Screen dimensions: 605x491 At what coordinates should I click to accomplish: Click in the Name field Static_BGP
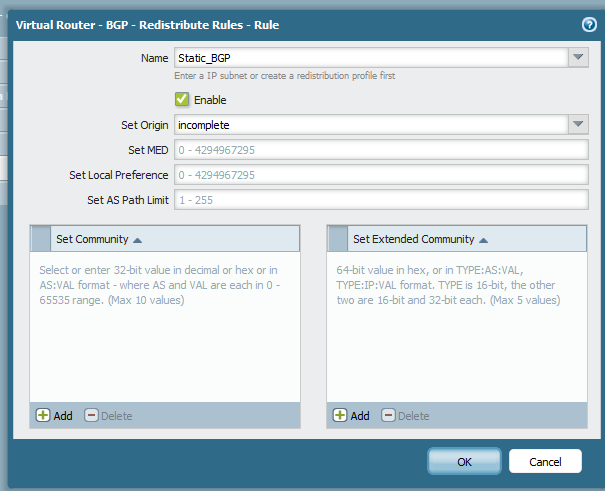(x=371, y=57)
